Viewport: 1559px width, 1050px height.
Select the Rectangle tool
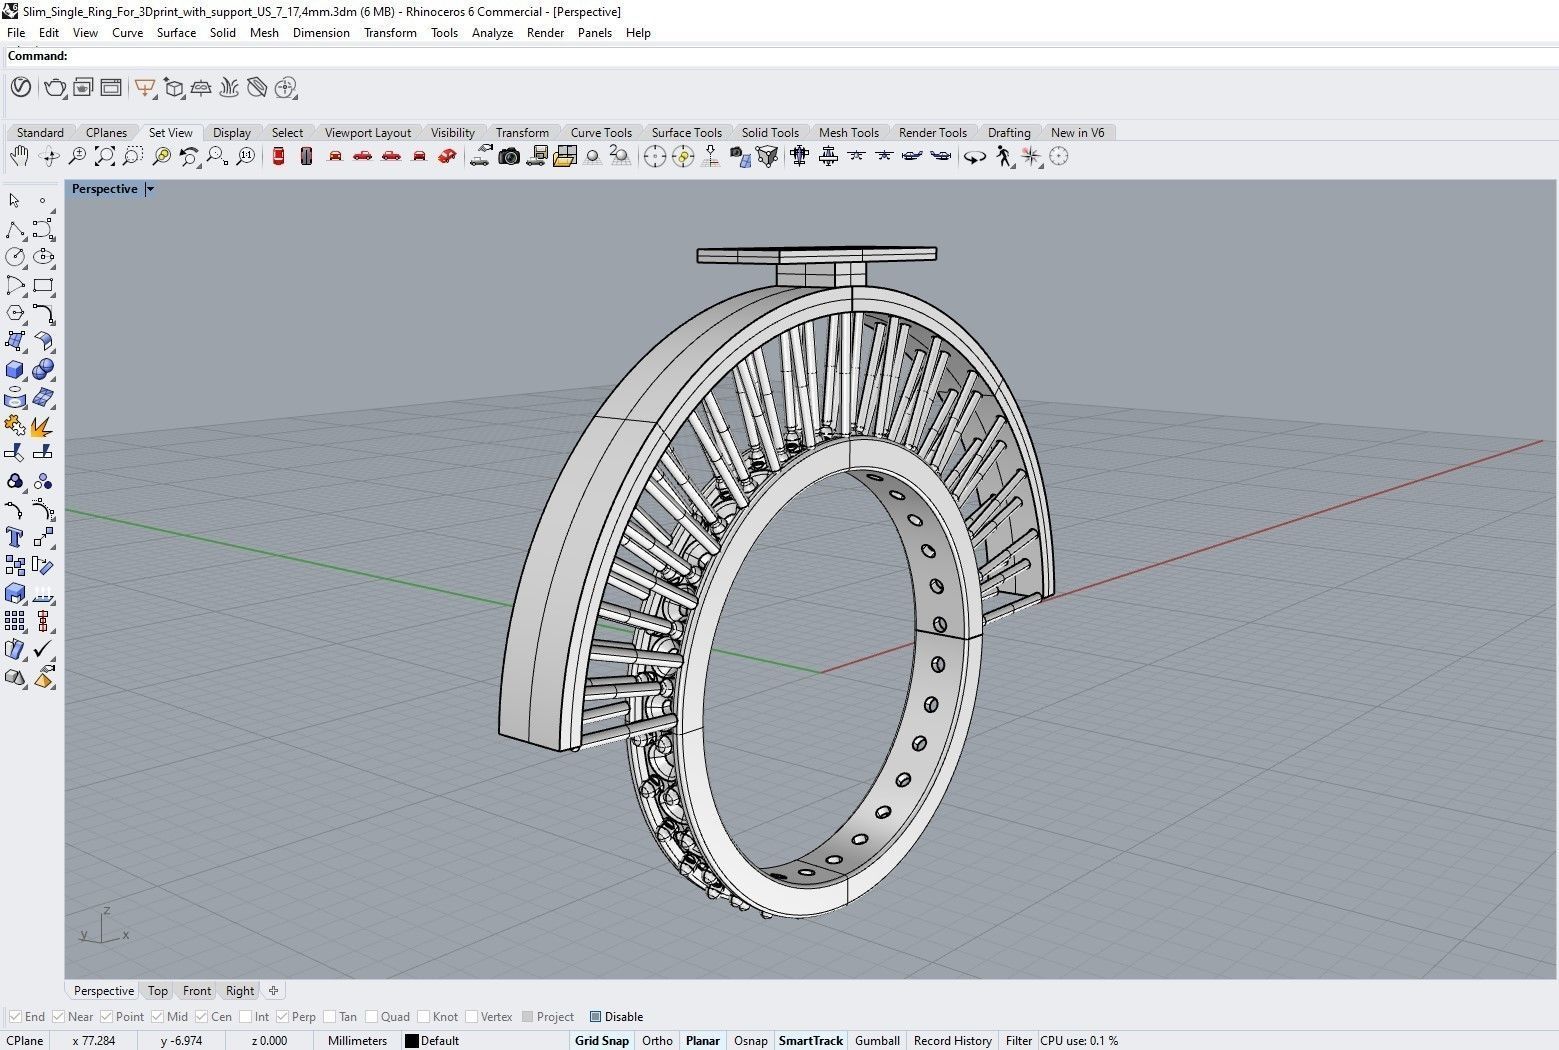tap(43, 285)
